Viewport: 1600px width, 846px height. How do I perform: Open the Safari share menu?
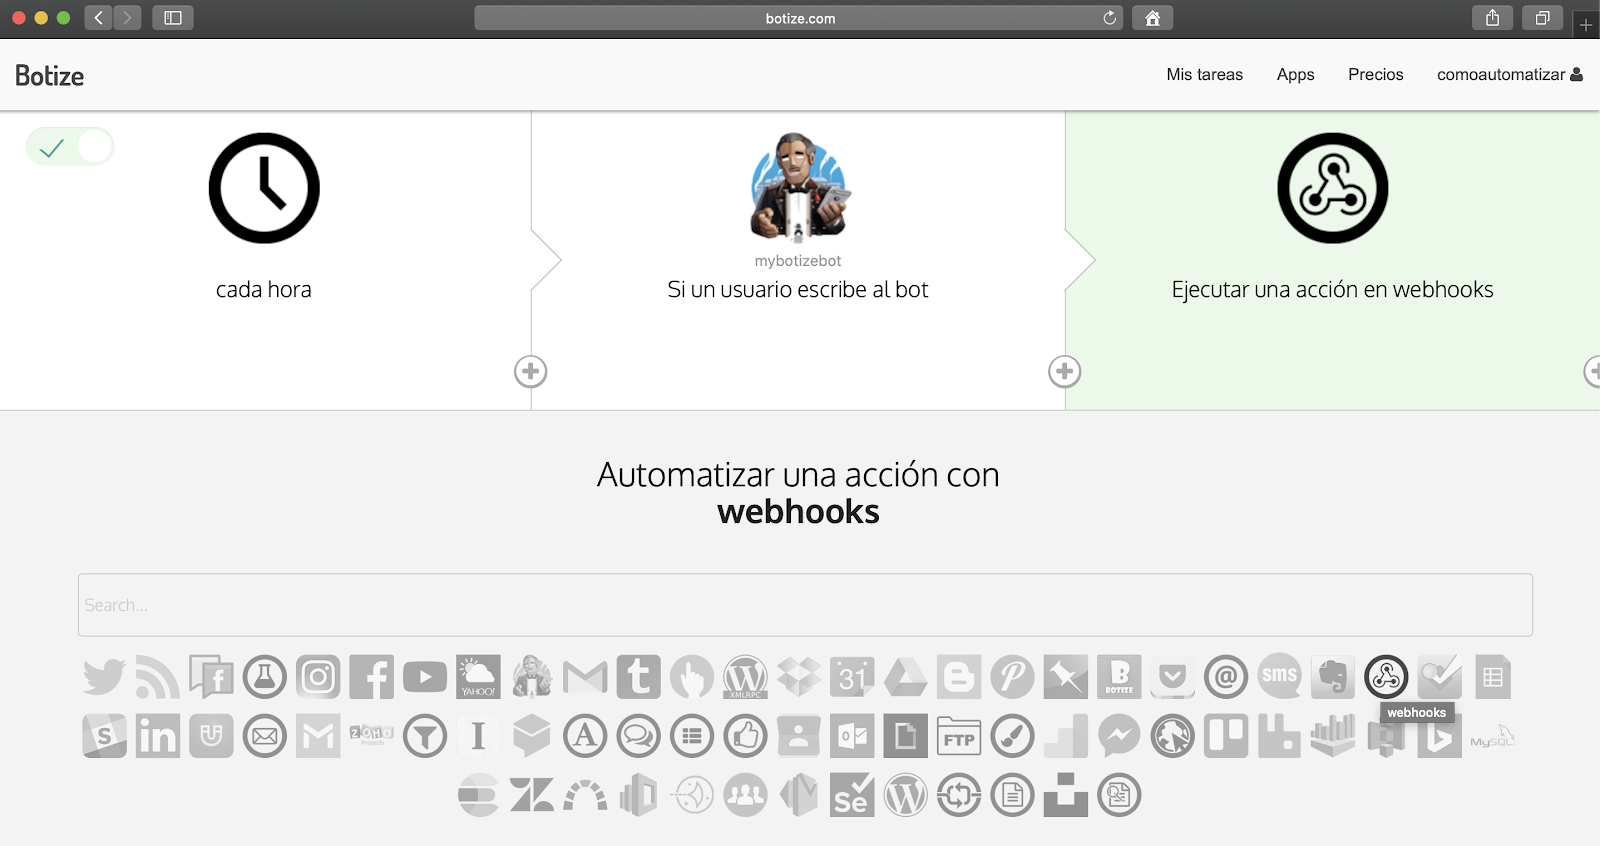click(x=1493, y=18)
